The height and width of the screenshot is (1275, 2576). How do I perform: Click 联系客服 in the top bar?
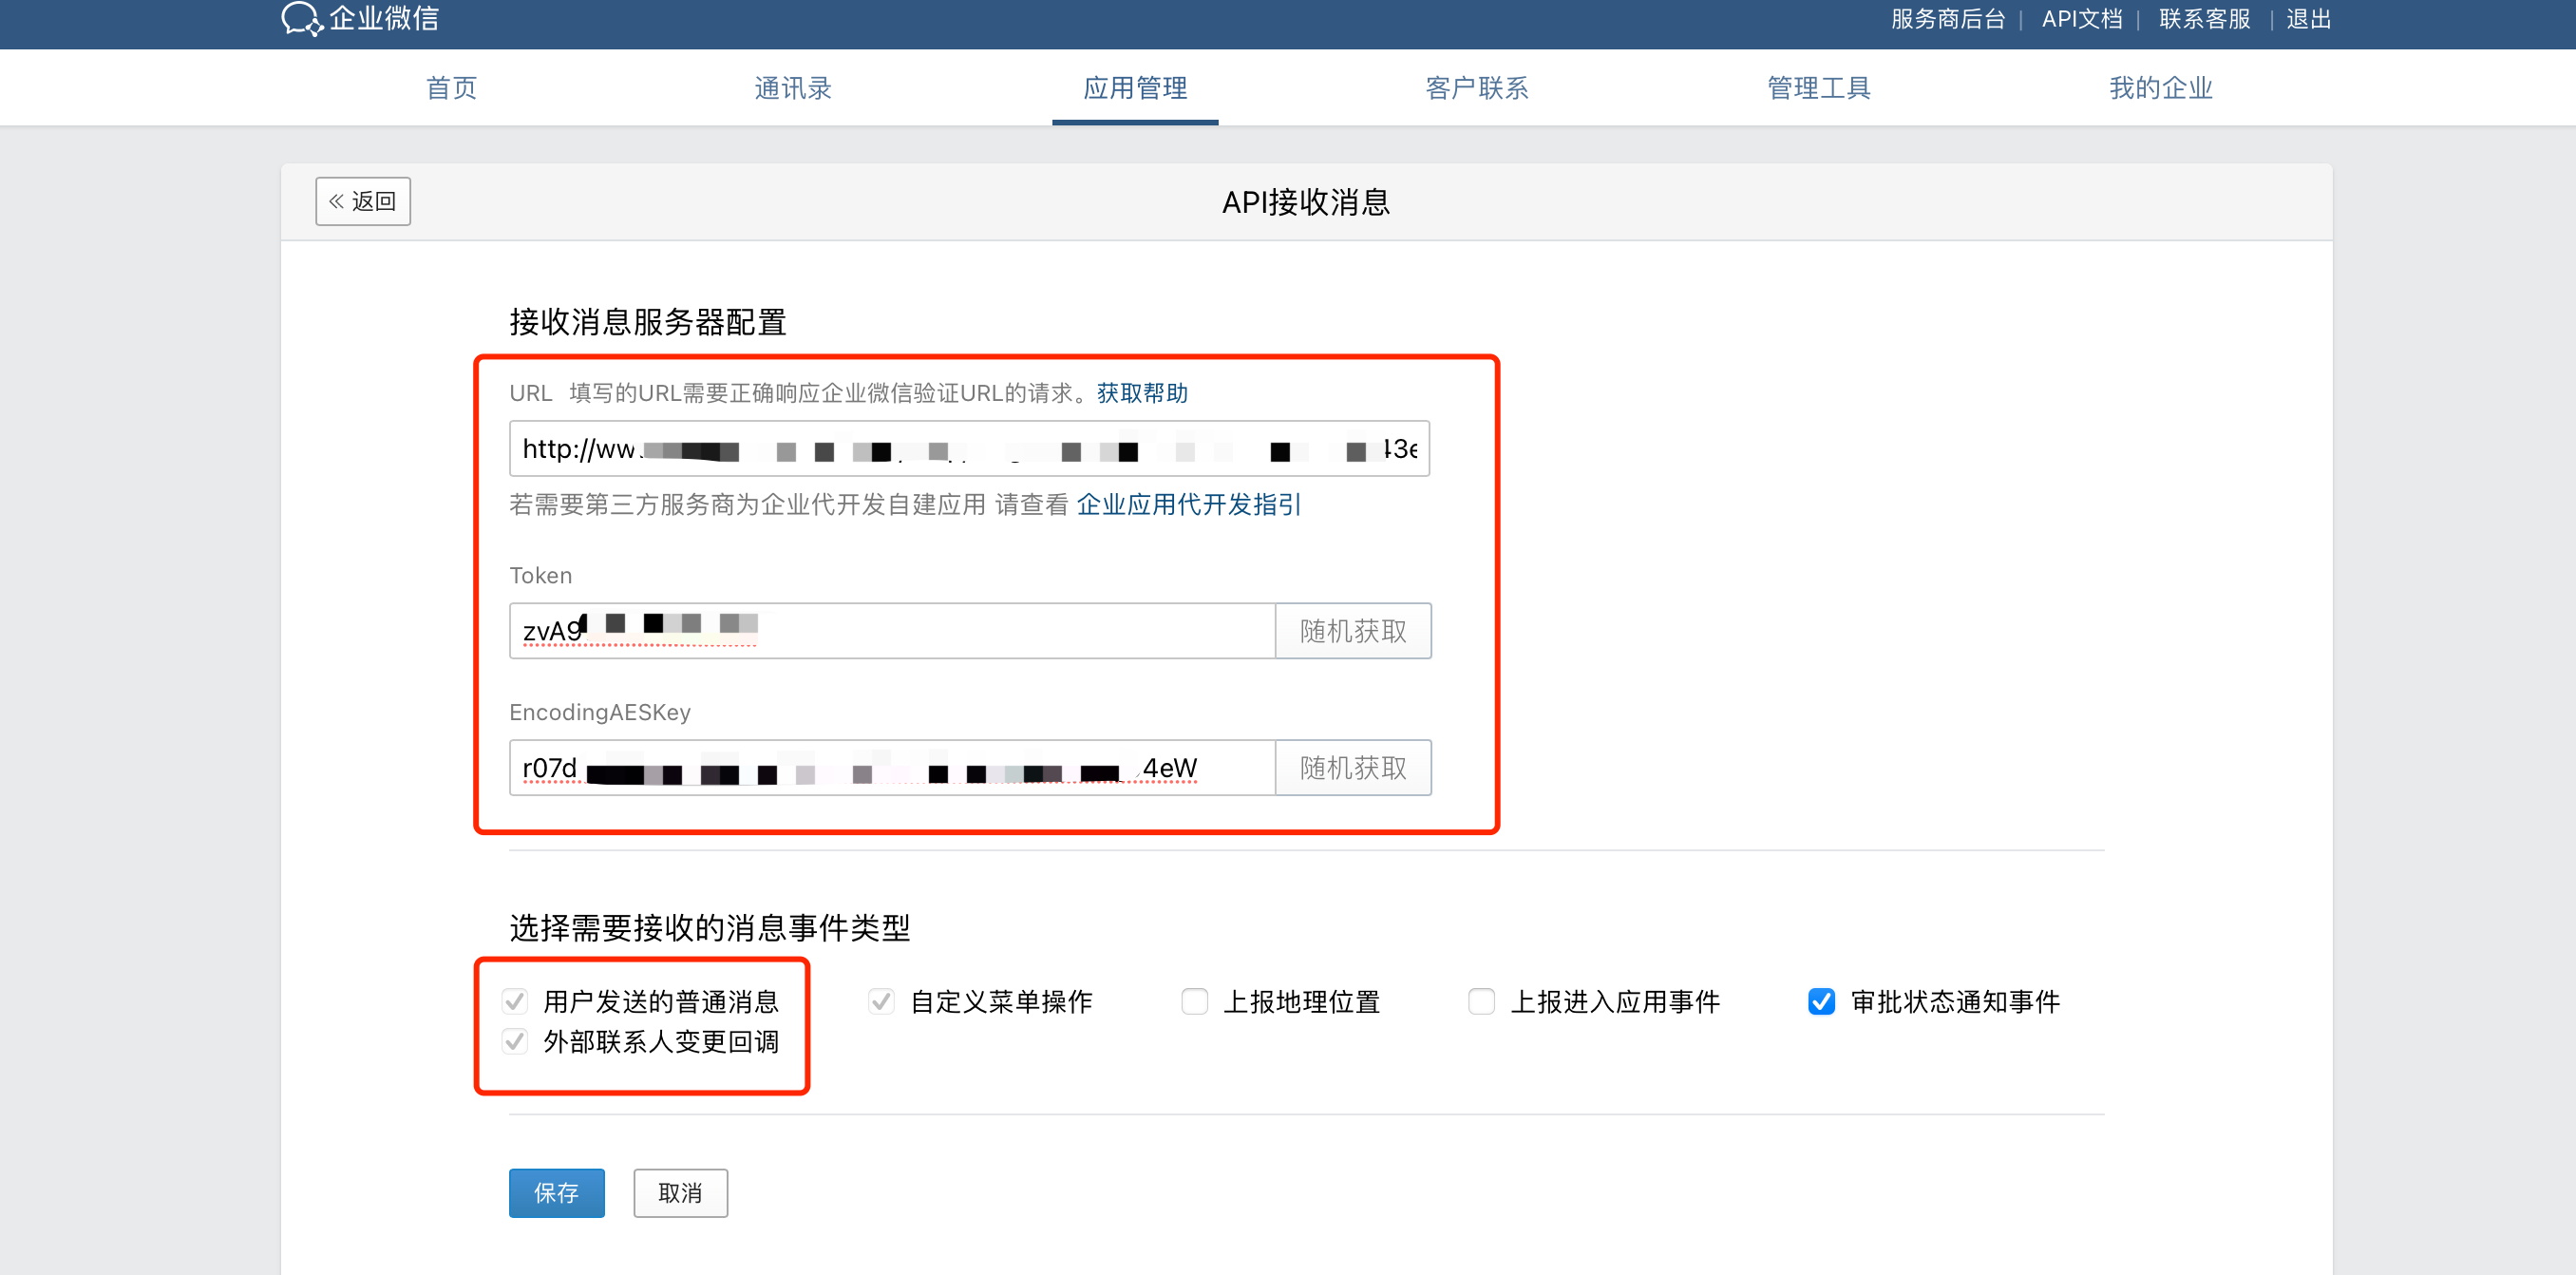(x=2204, y=19)
